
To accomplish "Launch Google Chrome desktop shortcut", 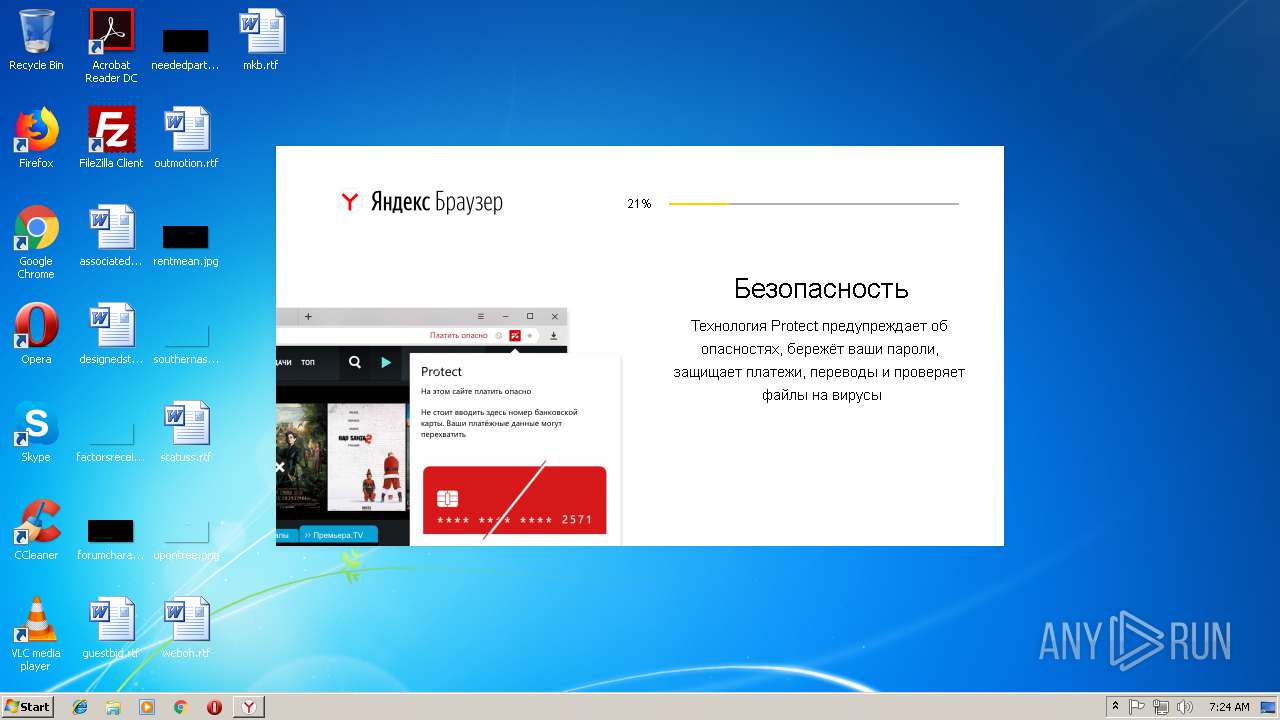I will (36, 242).
